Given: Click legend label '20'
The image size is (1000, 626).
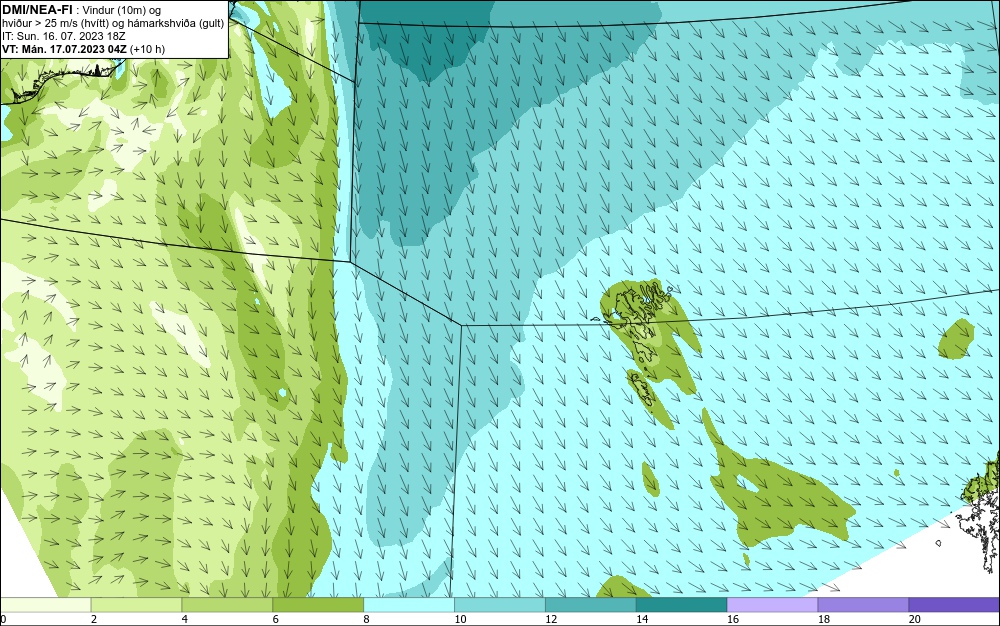Looking at the screenshot, I should click(x=915, y=619).
